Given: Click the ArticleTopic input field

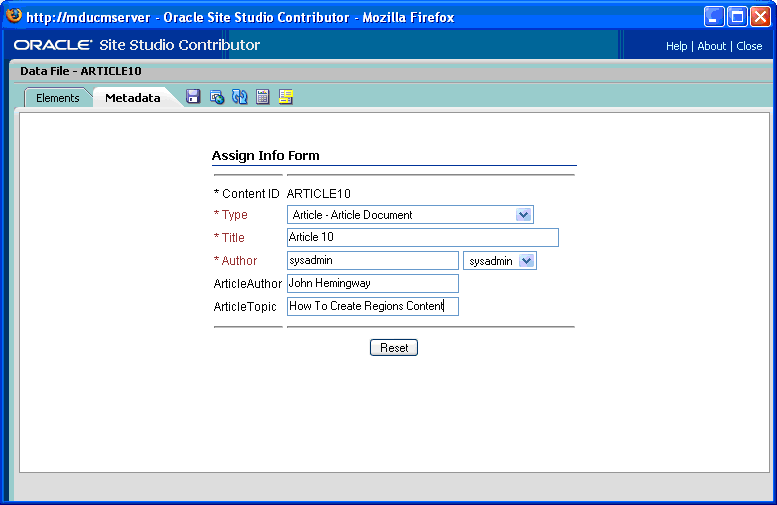Looking at the screenshot, I should point(373,306).
